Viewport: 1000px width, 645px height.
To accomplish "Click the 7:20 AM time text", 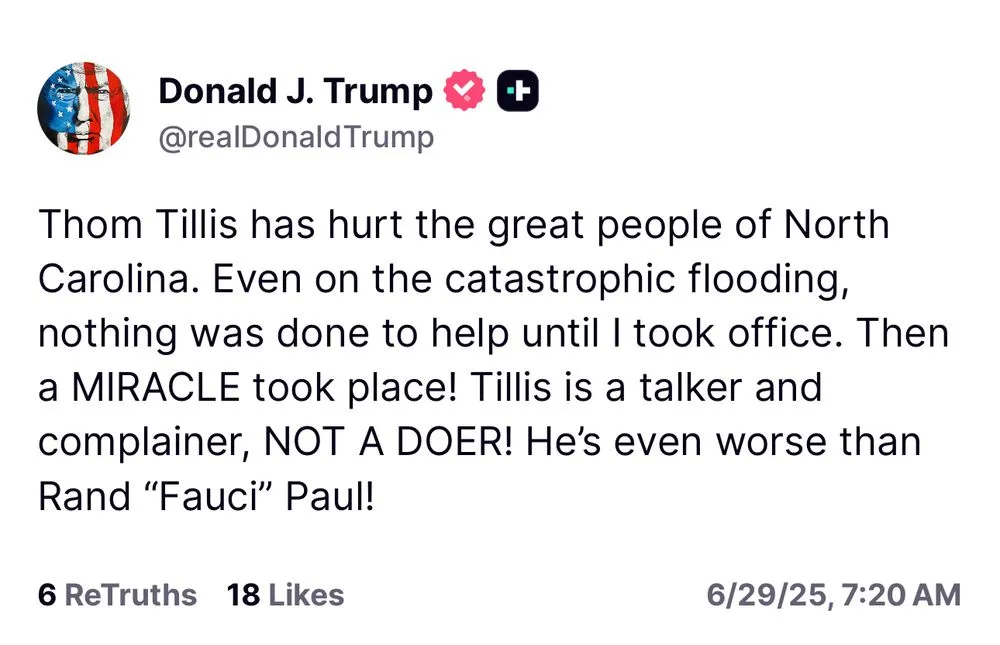I will pos(901,595).
